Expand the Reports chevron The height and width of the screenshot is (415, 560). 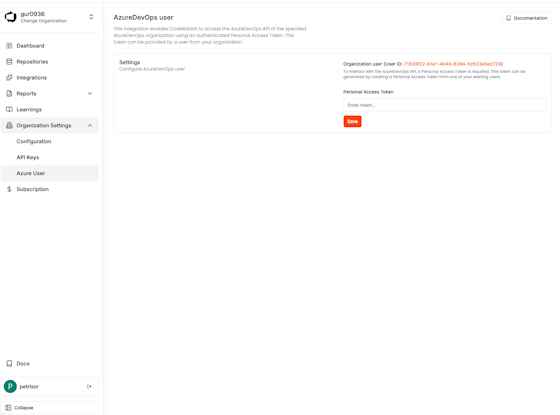[90, 94]
